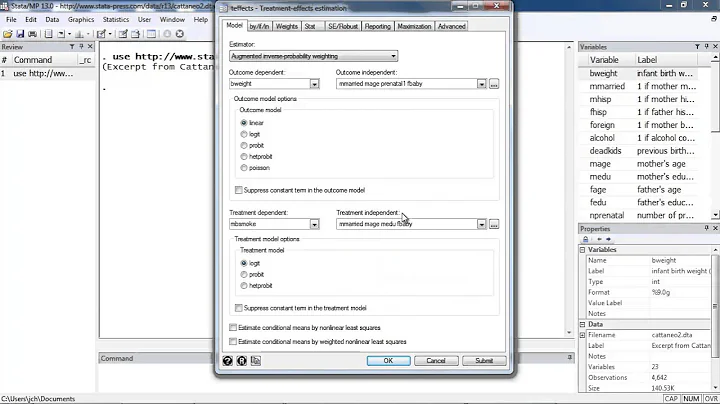
Task: Click the Properties panel lock icon
Action: pyautogui.click(x=585, y=239)
